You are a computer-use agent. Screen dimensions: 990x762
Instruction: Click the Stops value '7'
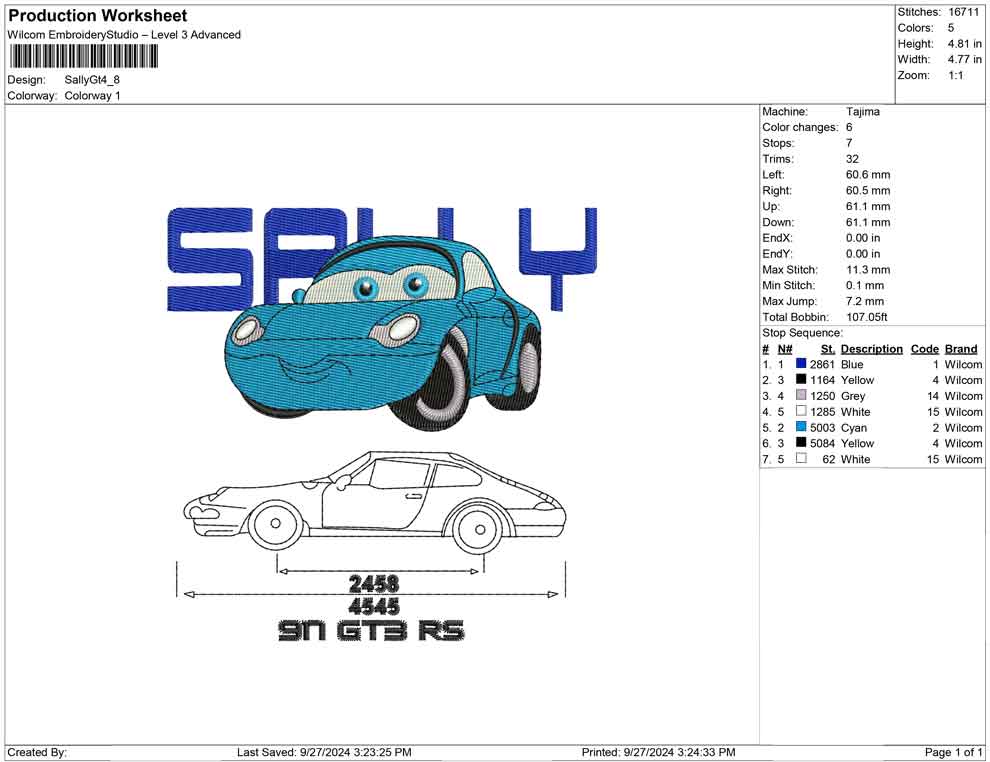[849, 143]
